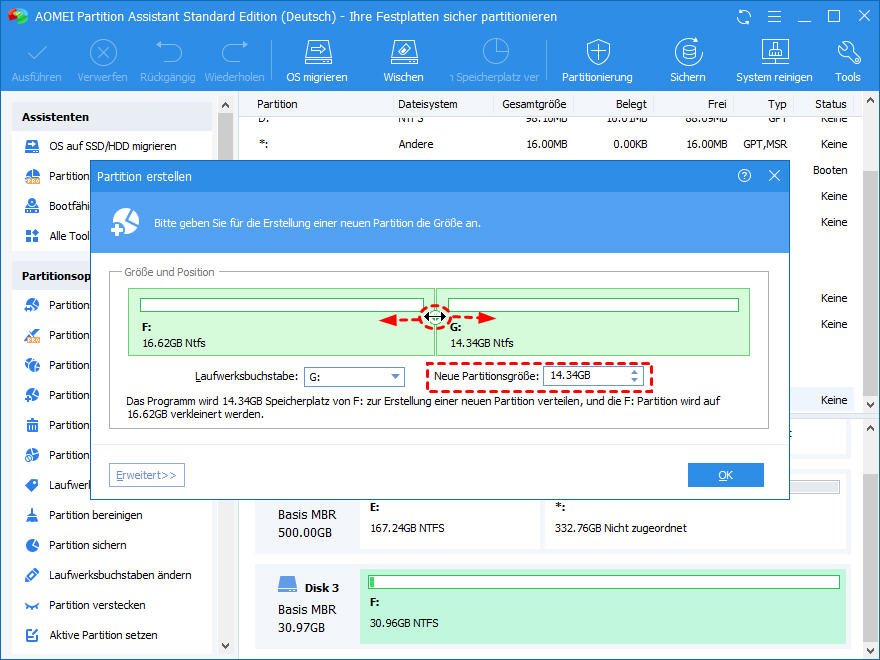Sort by the Belegt column header

[631, 104]
